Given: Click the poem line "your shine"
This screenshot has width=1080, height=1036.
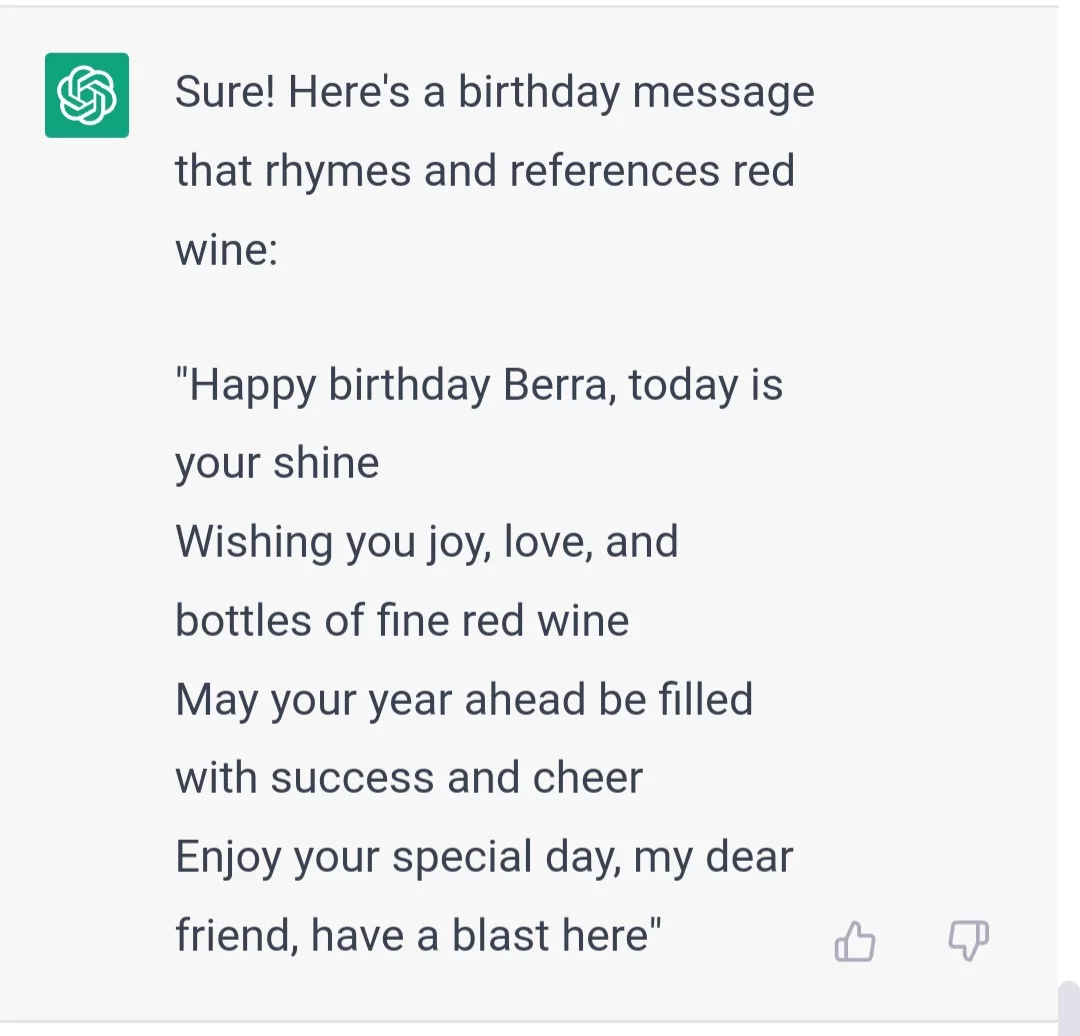Looking at the screenshot, I should [277, 463].
